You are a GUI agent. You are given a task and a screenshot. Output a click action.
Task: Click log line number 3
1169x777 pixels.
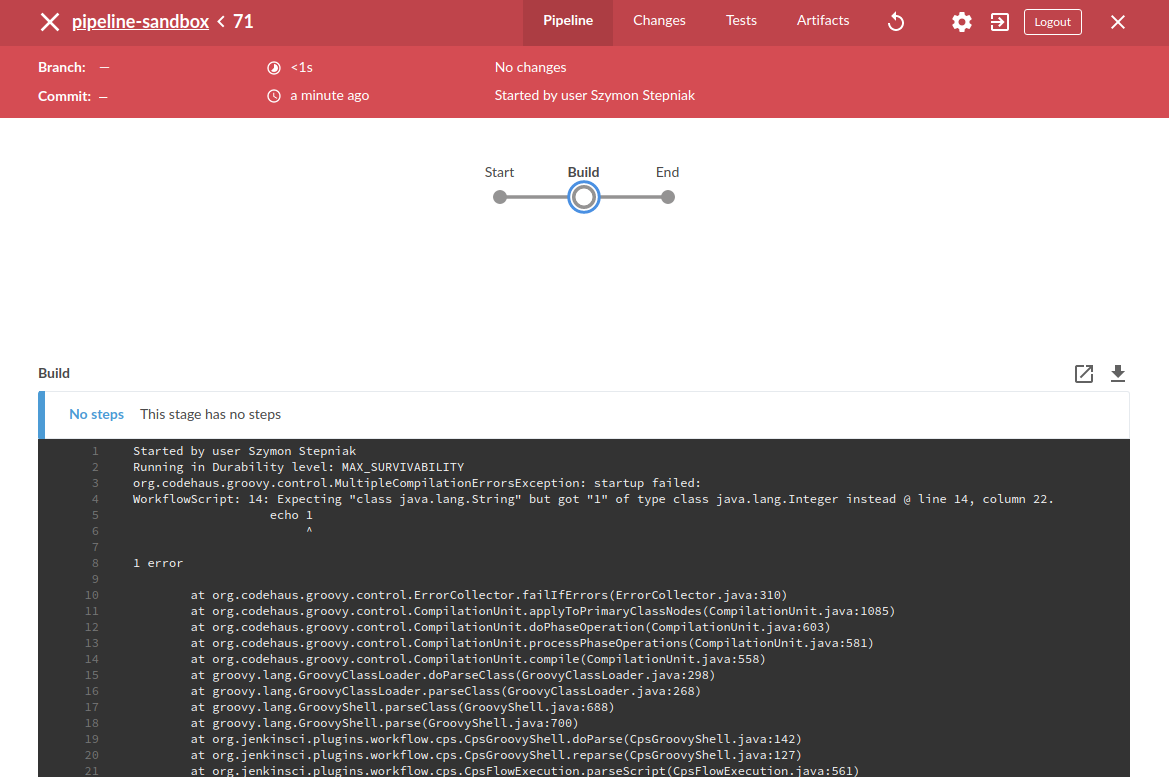point(95,483)
